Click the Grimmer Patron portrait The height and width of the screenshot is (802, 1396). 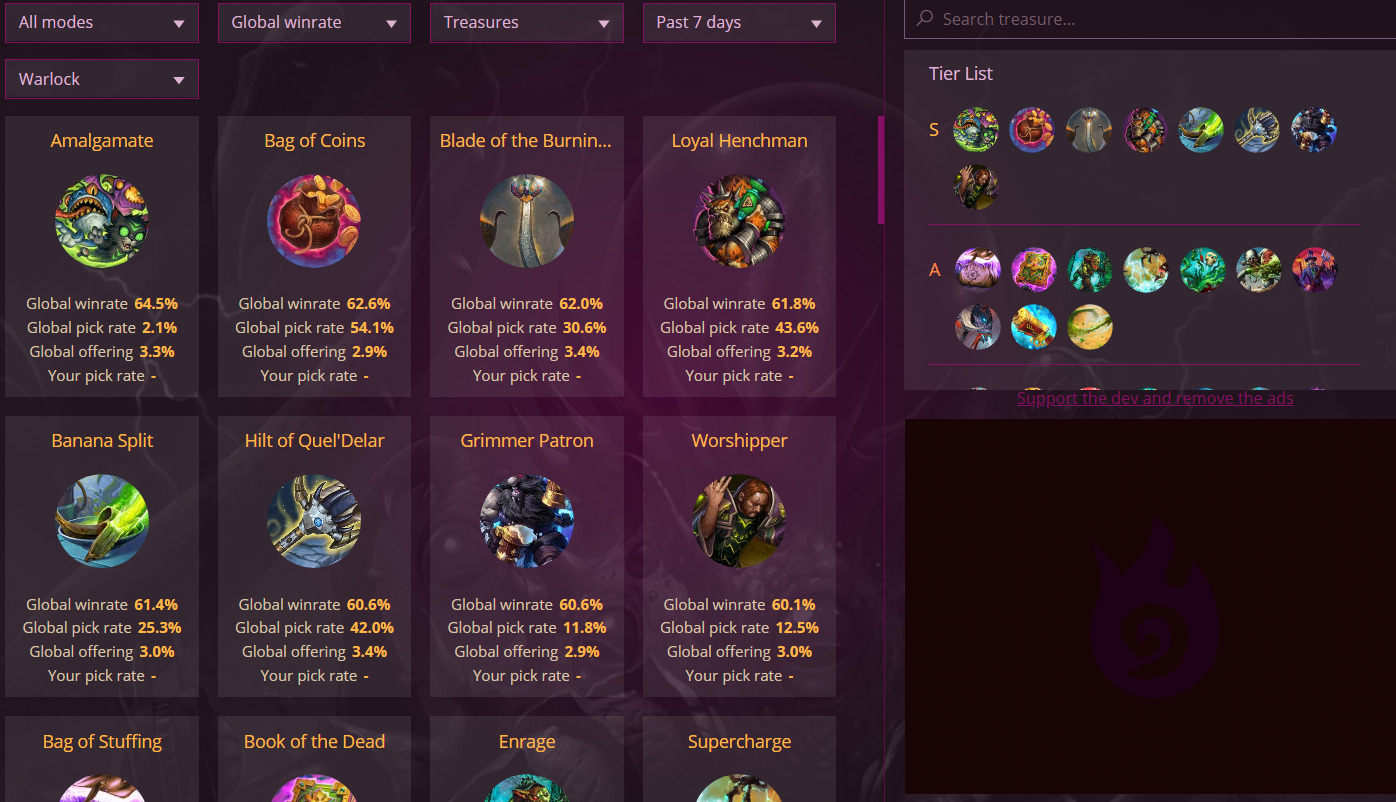pos(527,521)
